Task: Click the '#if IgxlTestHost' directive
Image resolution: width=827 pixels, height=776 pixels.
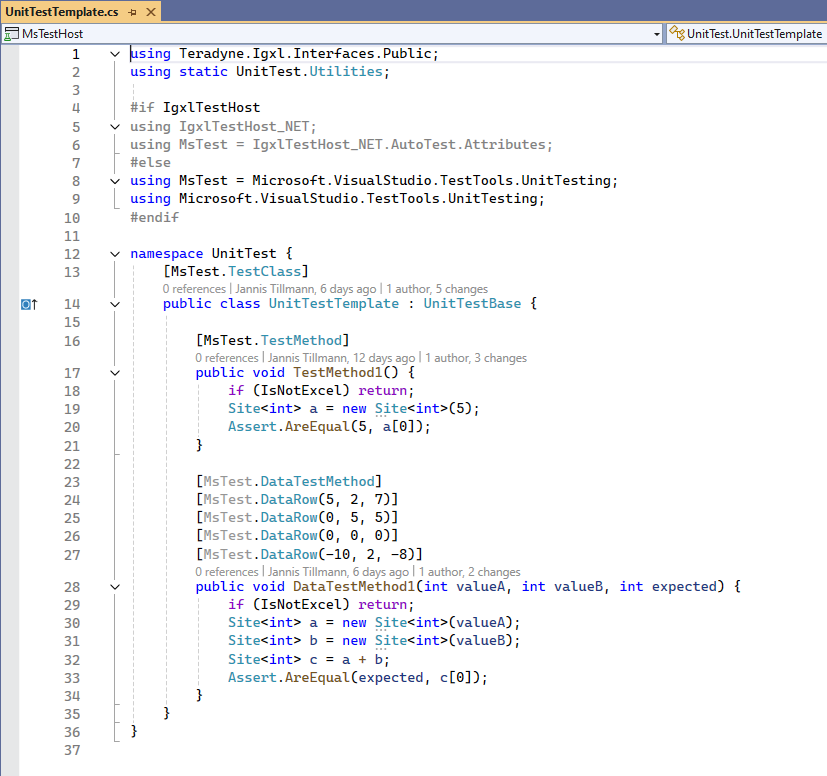Action: pos(195,108)
